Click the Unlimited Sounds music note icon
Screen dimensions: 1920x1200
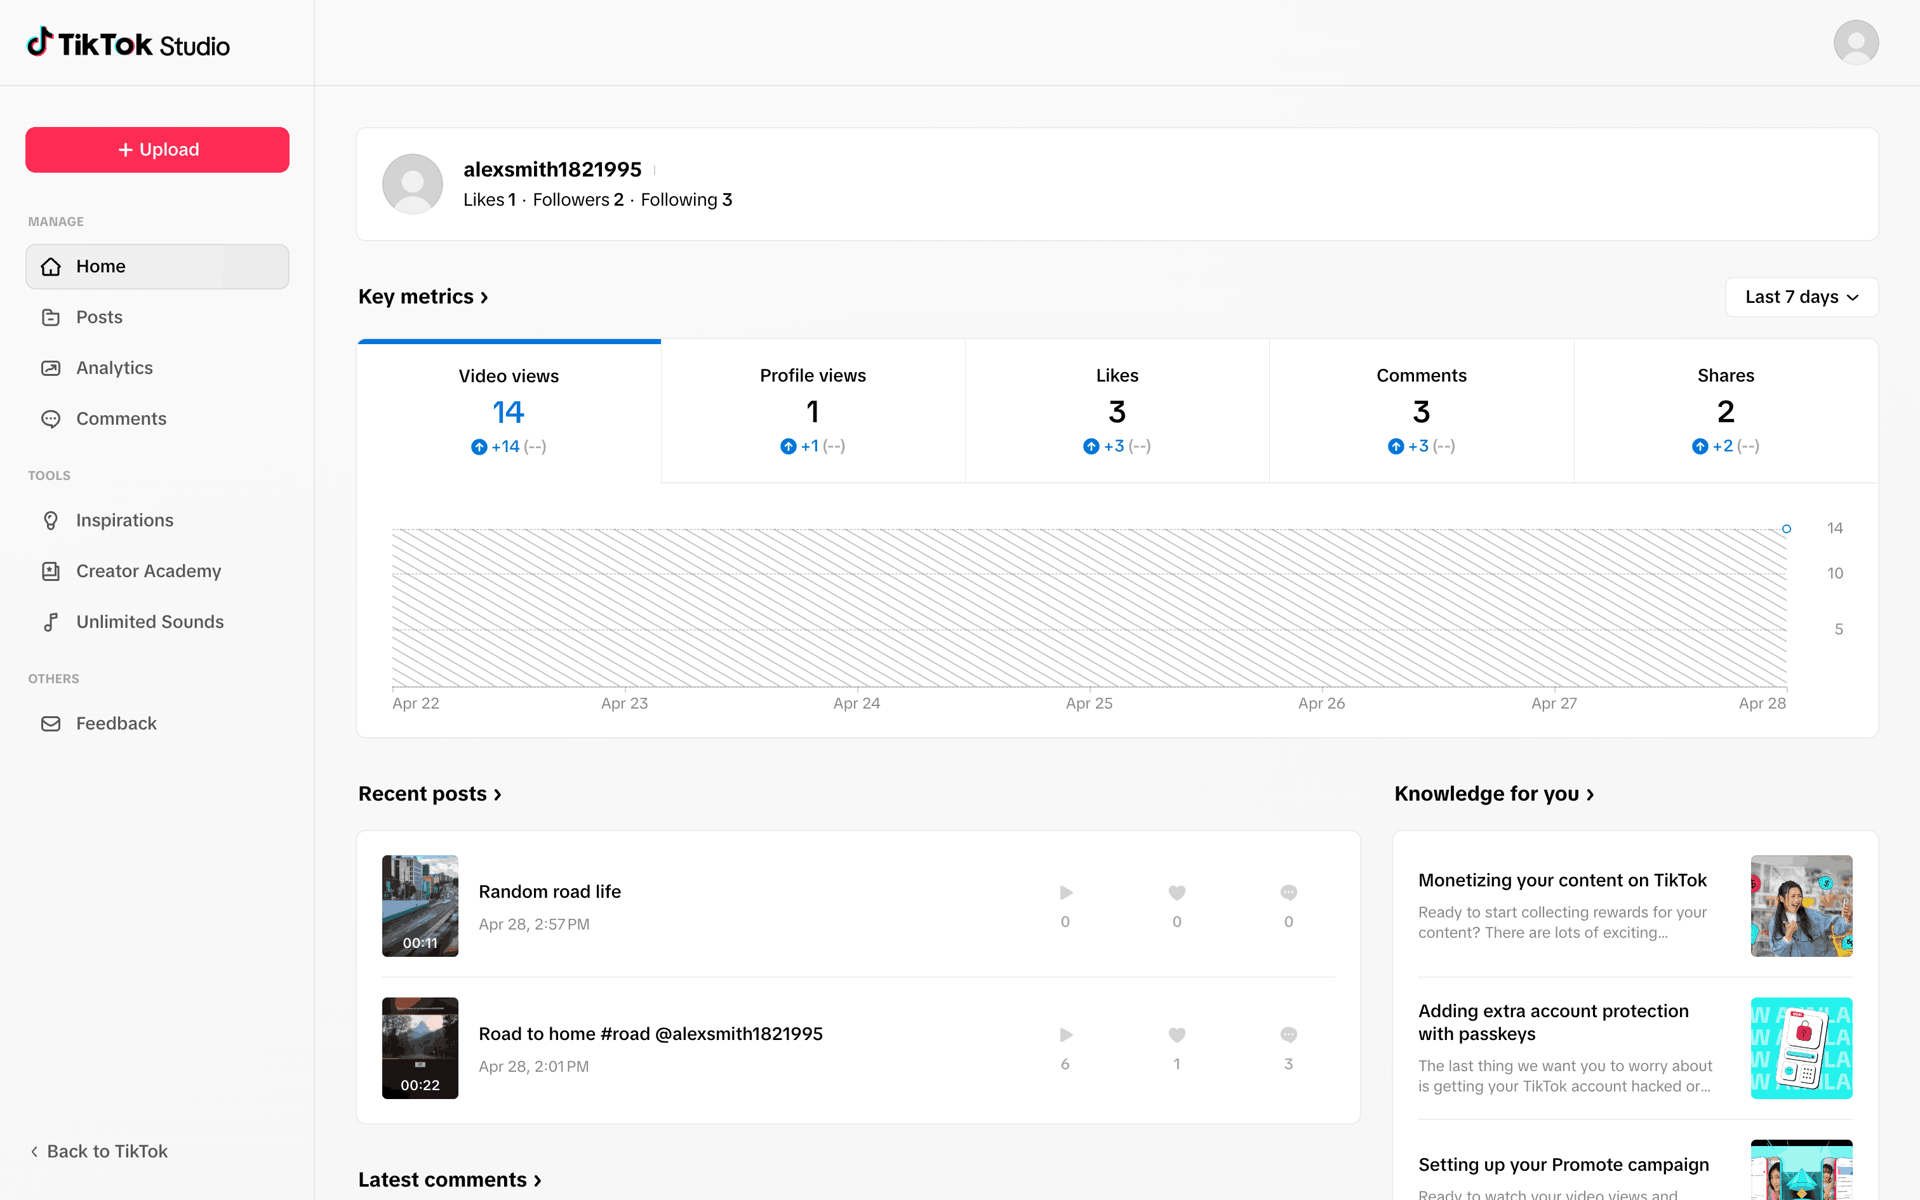[x=51, y=622]
